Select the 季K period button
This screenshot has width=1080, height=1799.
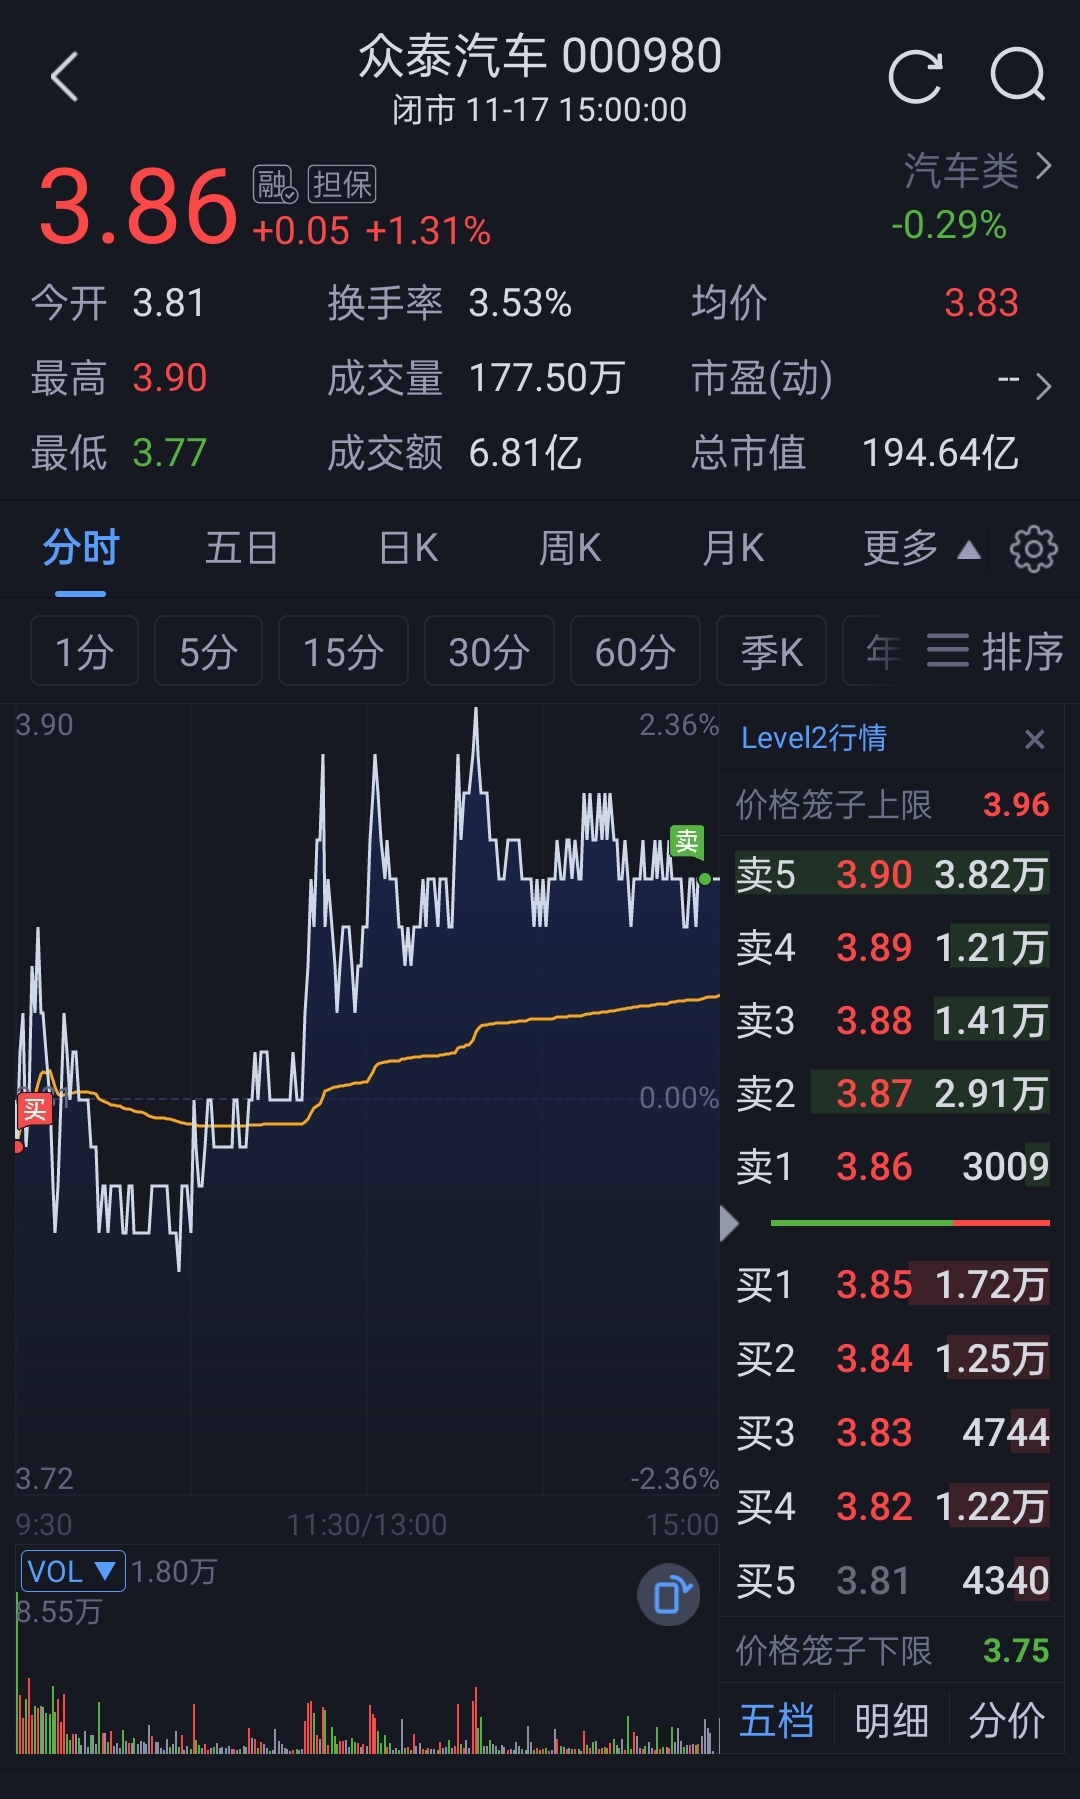771,651
